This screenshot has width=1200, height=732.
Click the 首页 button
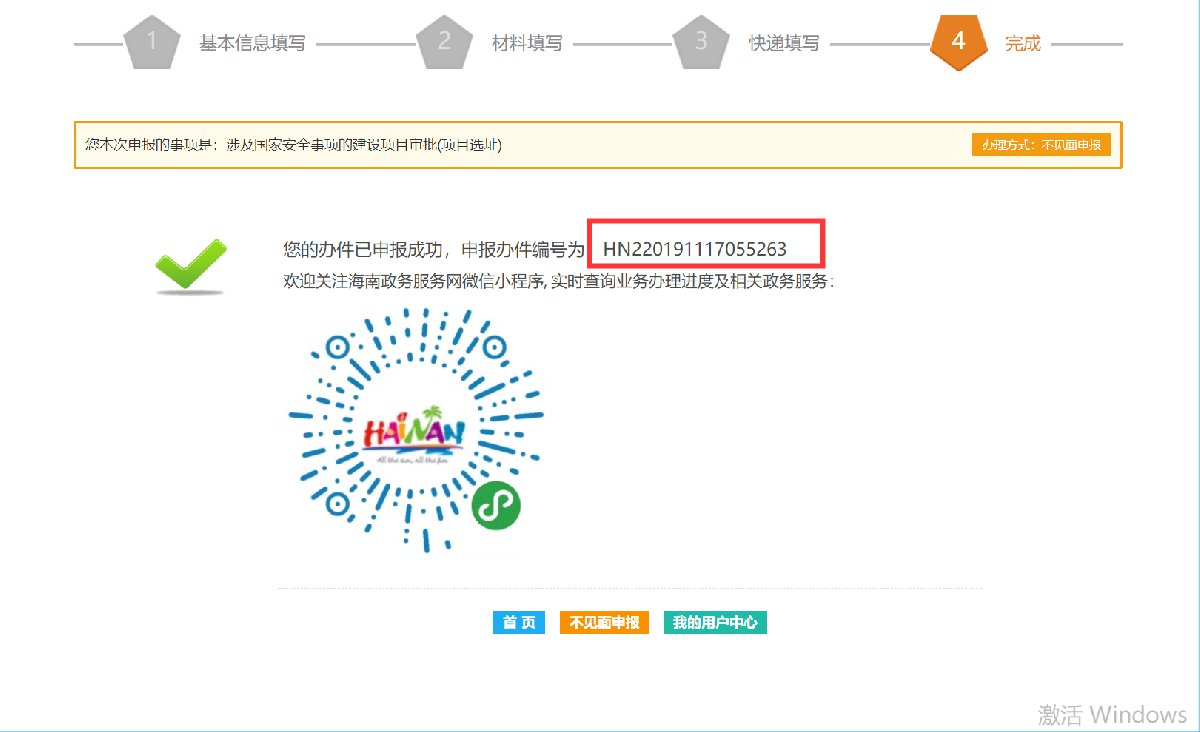coord(519,622)
